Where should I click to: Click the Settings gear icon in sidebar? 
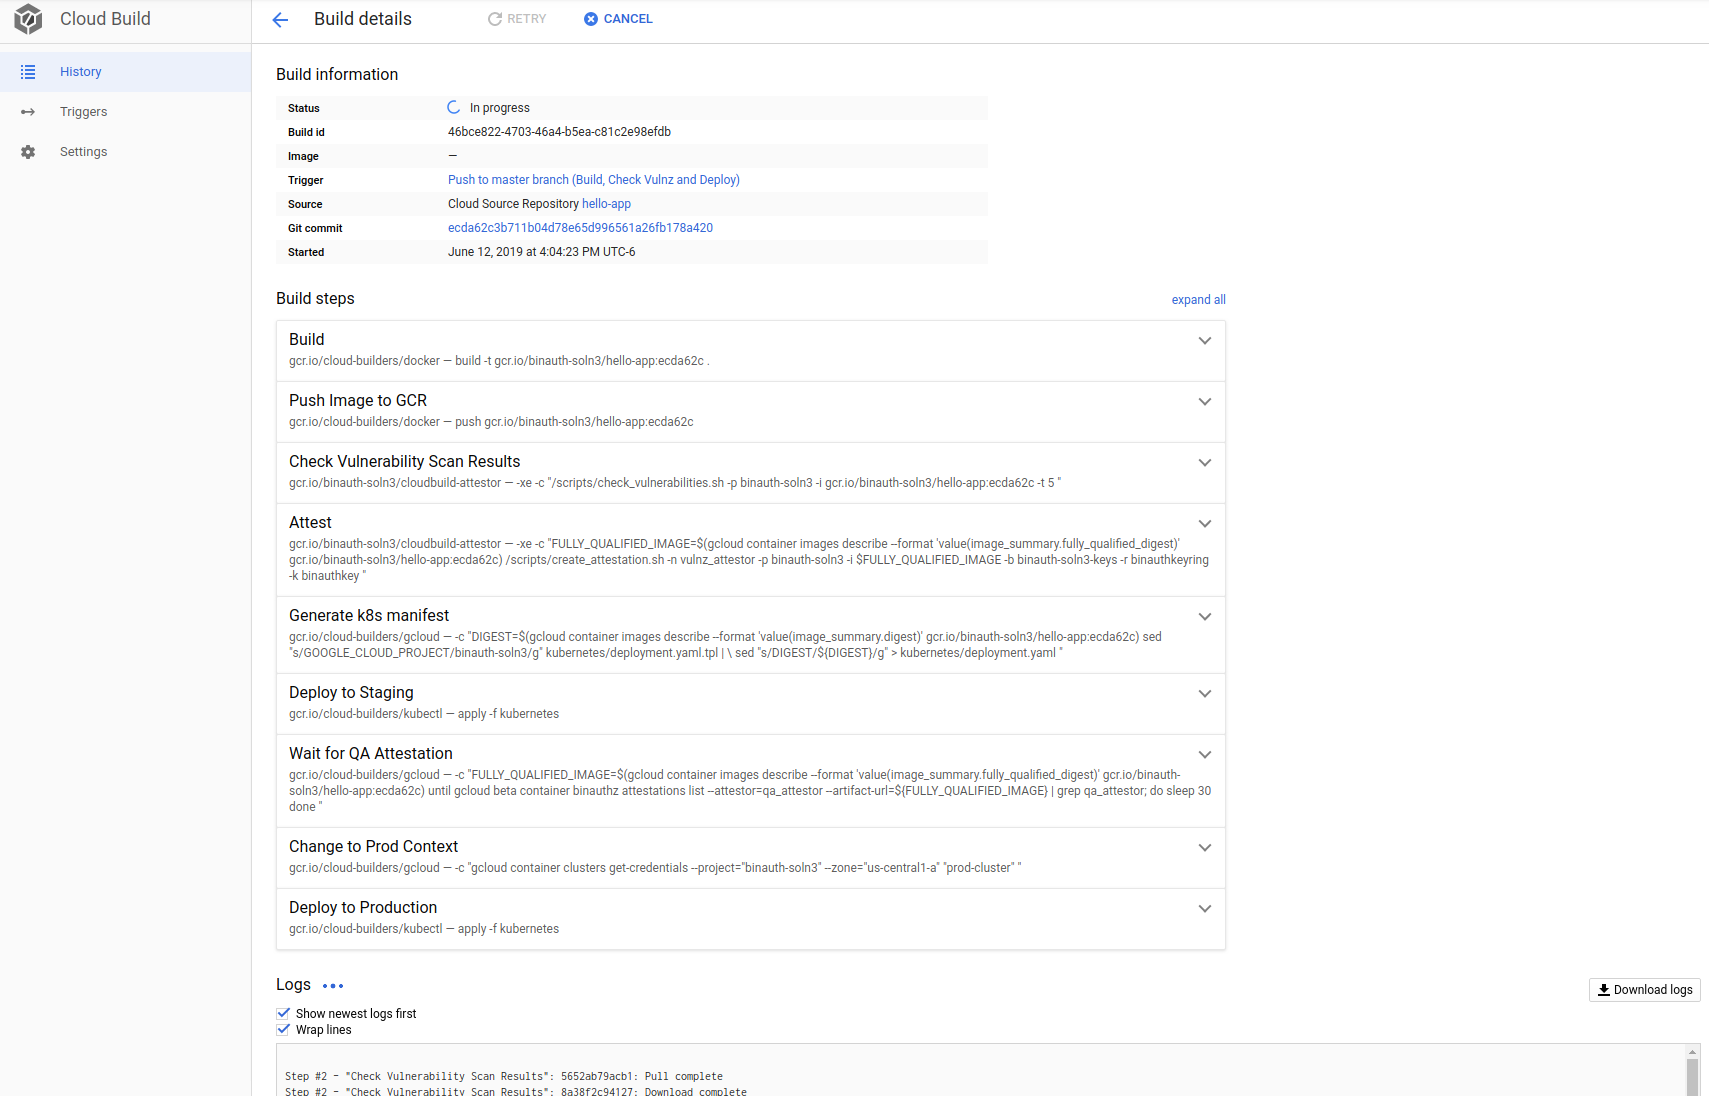pos(28,152)
